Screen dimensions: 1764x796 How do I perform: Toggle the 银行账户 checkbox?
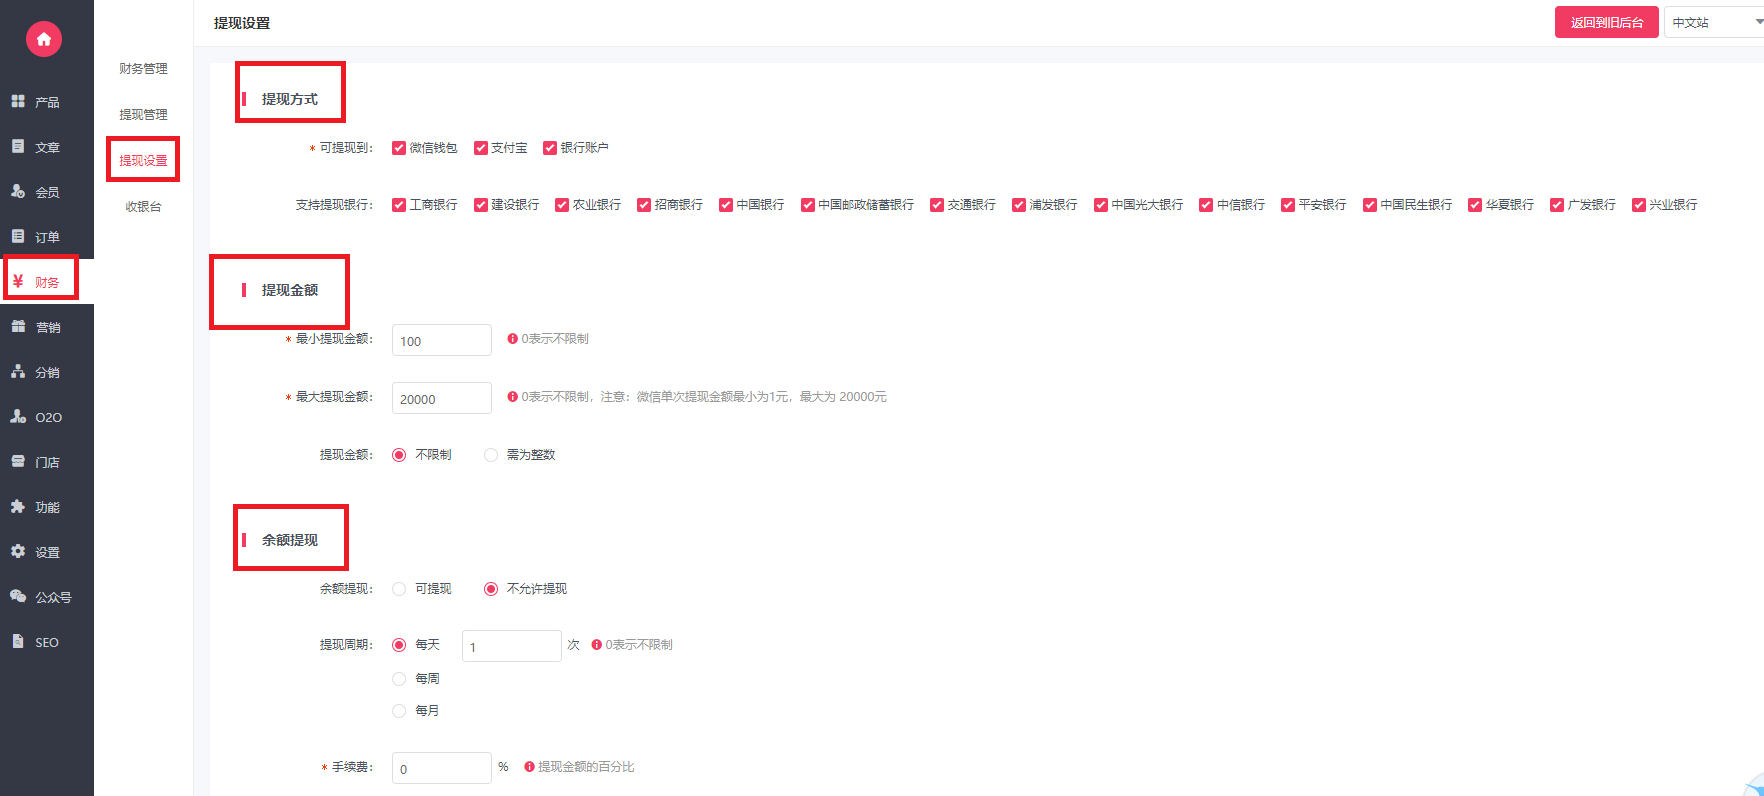pos(550,148)
